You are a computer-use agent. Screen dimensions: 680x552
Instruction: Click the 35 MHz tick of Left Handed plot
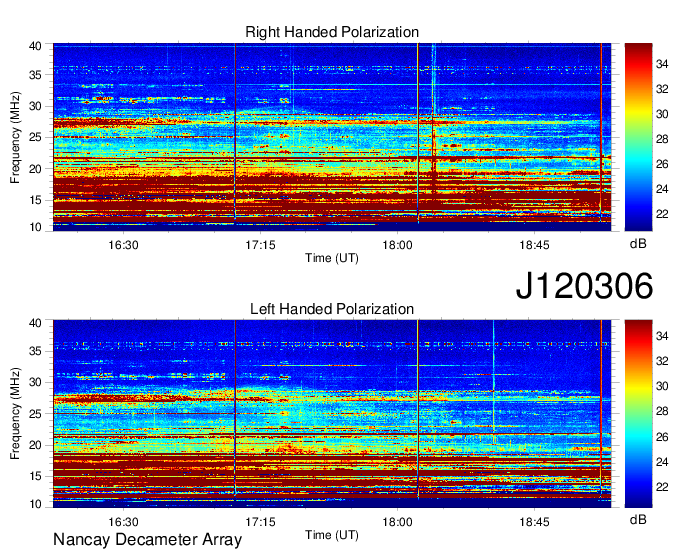(x=35, y=351)
